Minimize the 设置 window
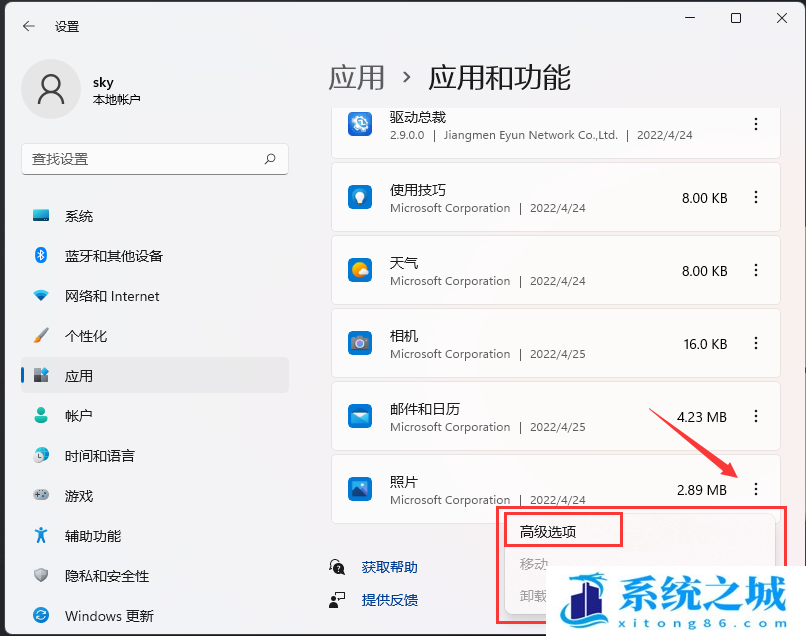 click(690, 18)
